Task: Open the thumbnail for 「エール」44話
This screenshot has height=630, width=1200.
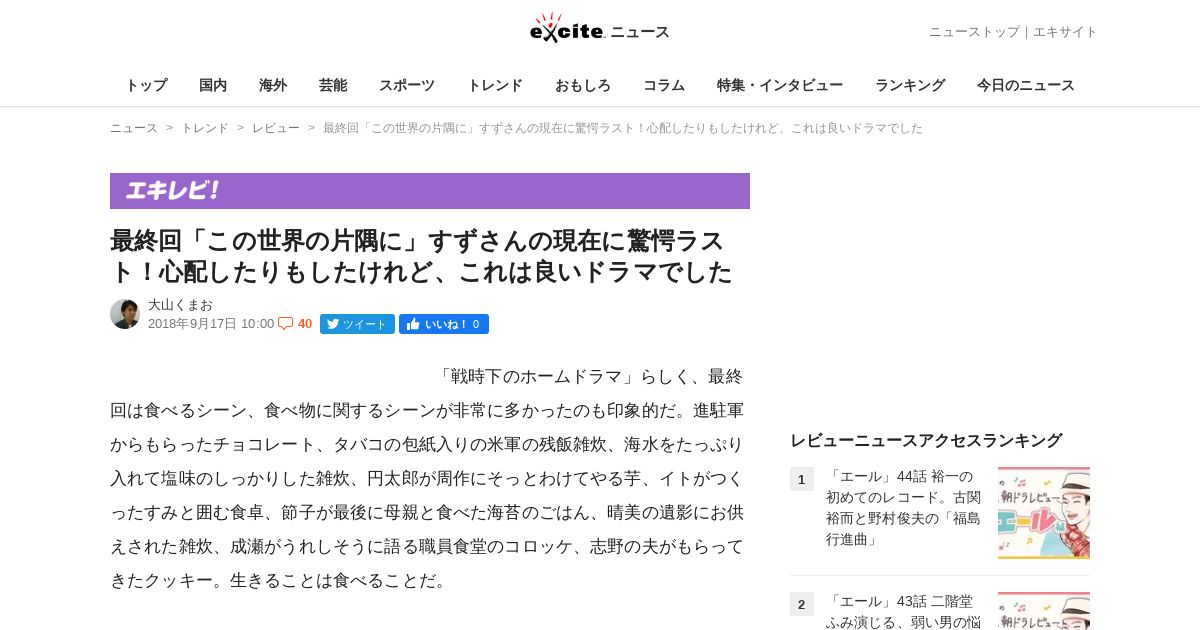Action: tap(1044, 513)
